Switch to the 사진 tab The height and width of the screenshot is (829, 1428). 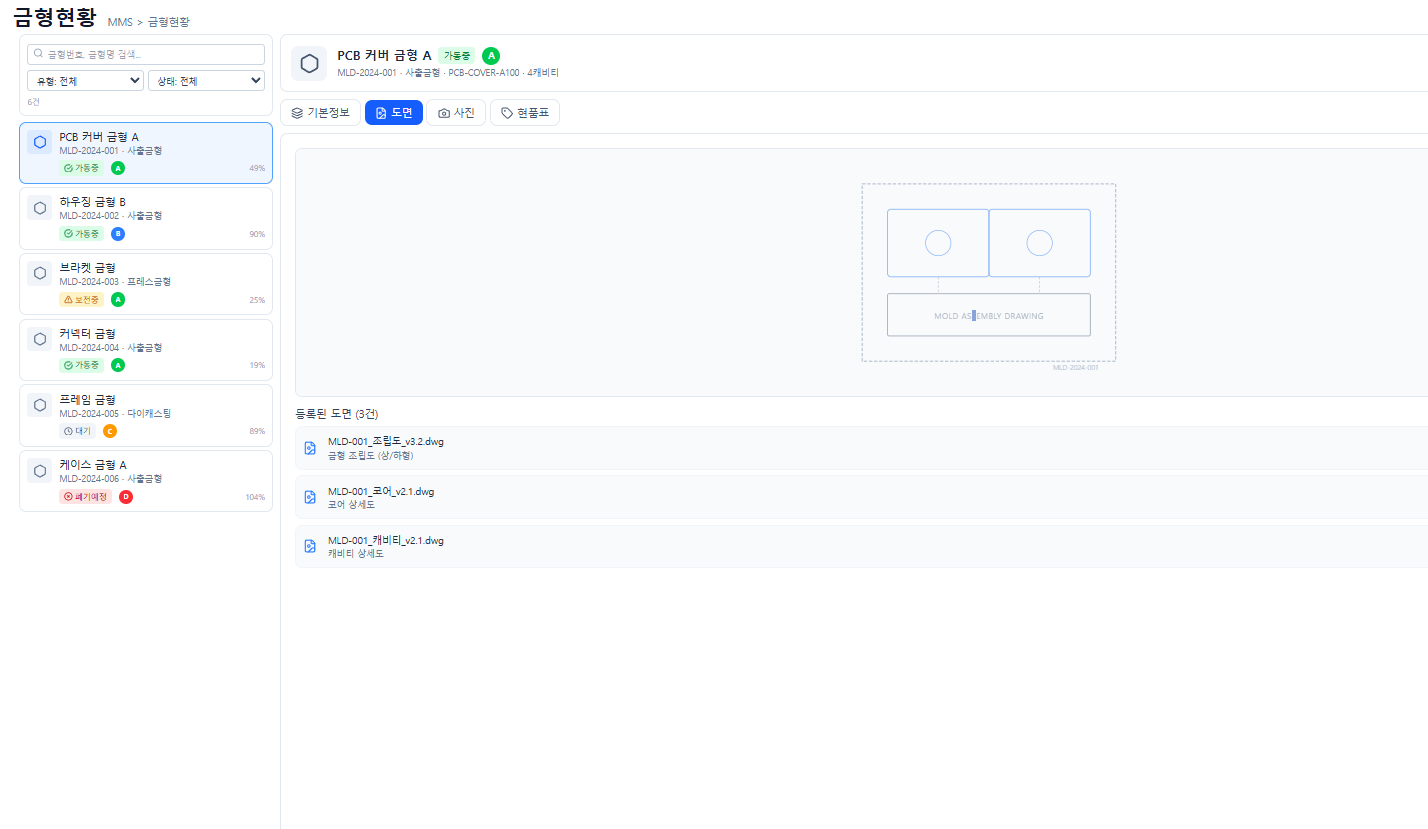tap(456, 113)
